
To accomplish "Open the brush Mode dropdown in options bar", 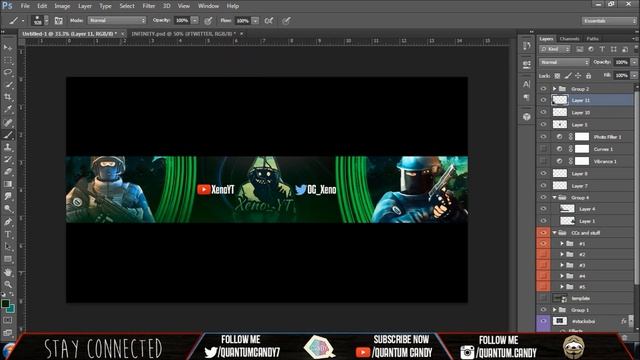I will coord(117,20).
